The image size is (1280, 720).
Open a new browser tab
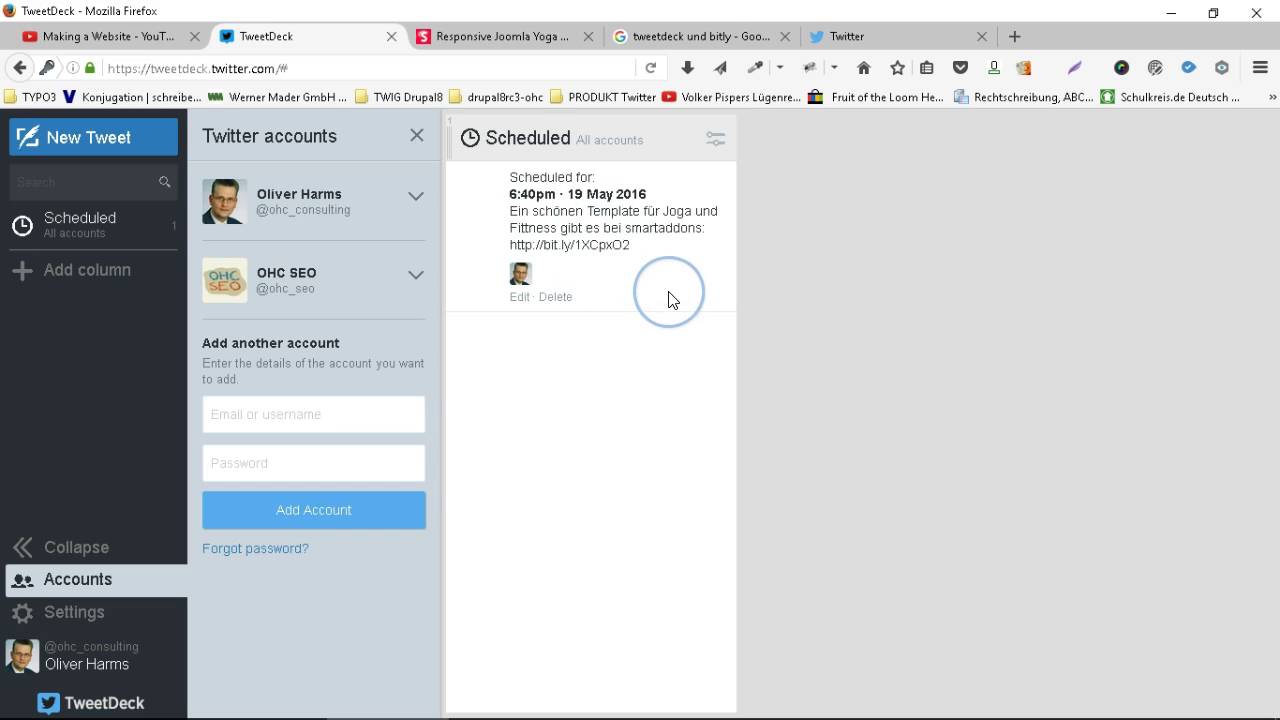point(1014,36)
